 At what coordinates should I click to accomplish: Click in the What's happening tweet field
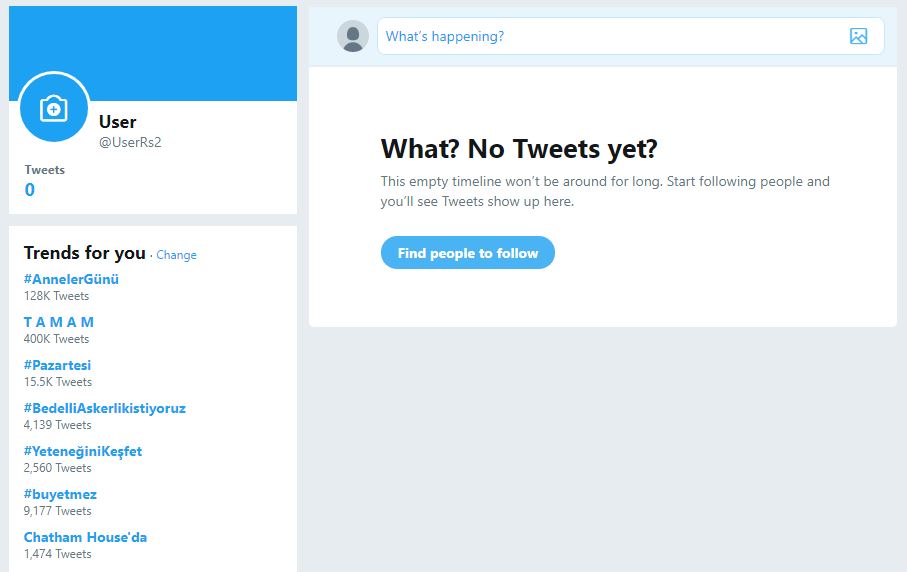[x=631, y=36]
